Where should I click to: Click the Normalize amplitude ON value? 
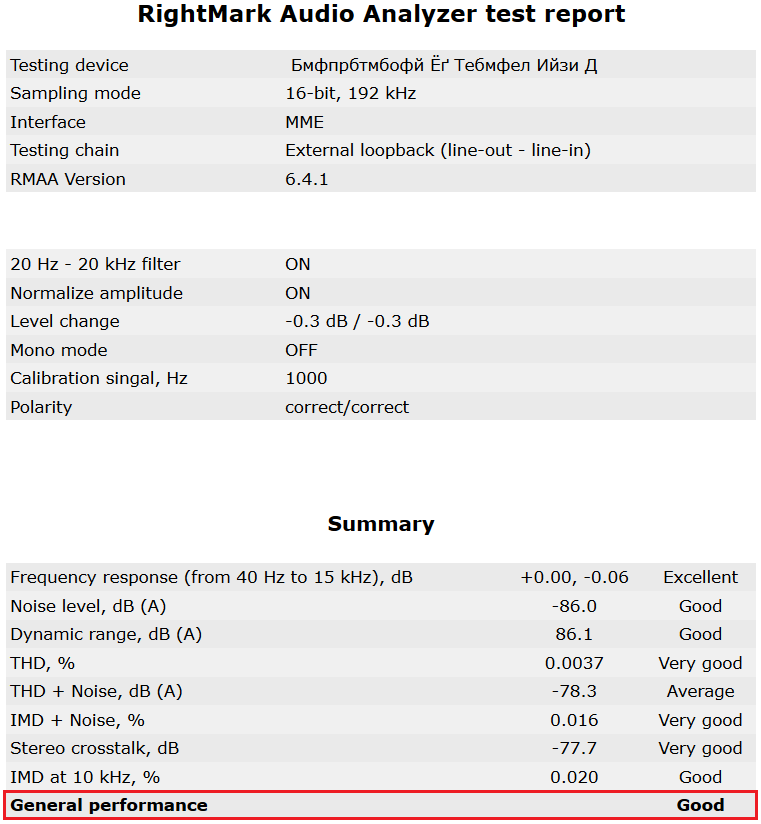click(x=297, y=293)
